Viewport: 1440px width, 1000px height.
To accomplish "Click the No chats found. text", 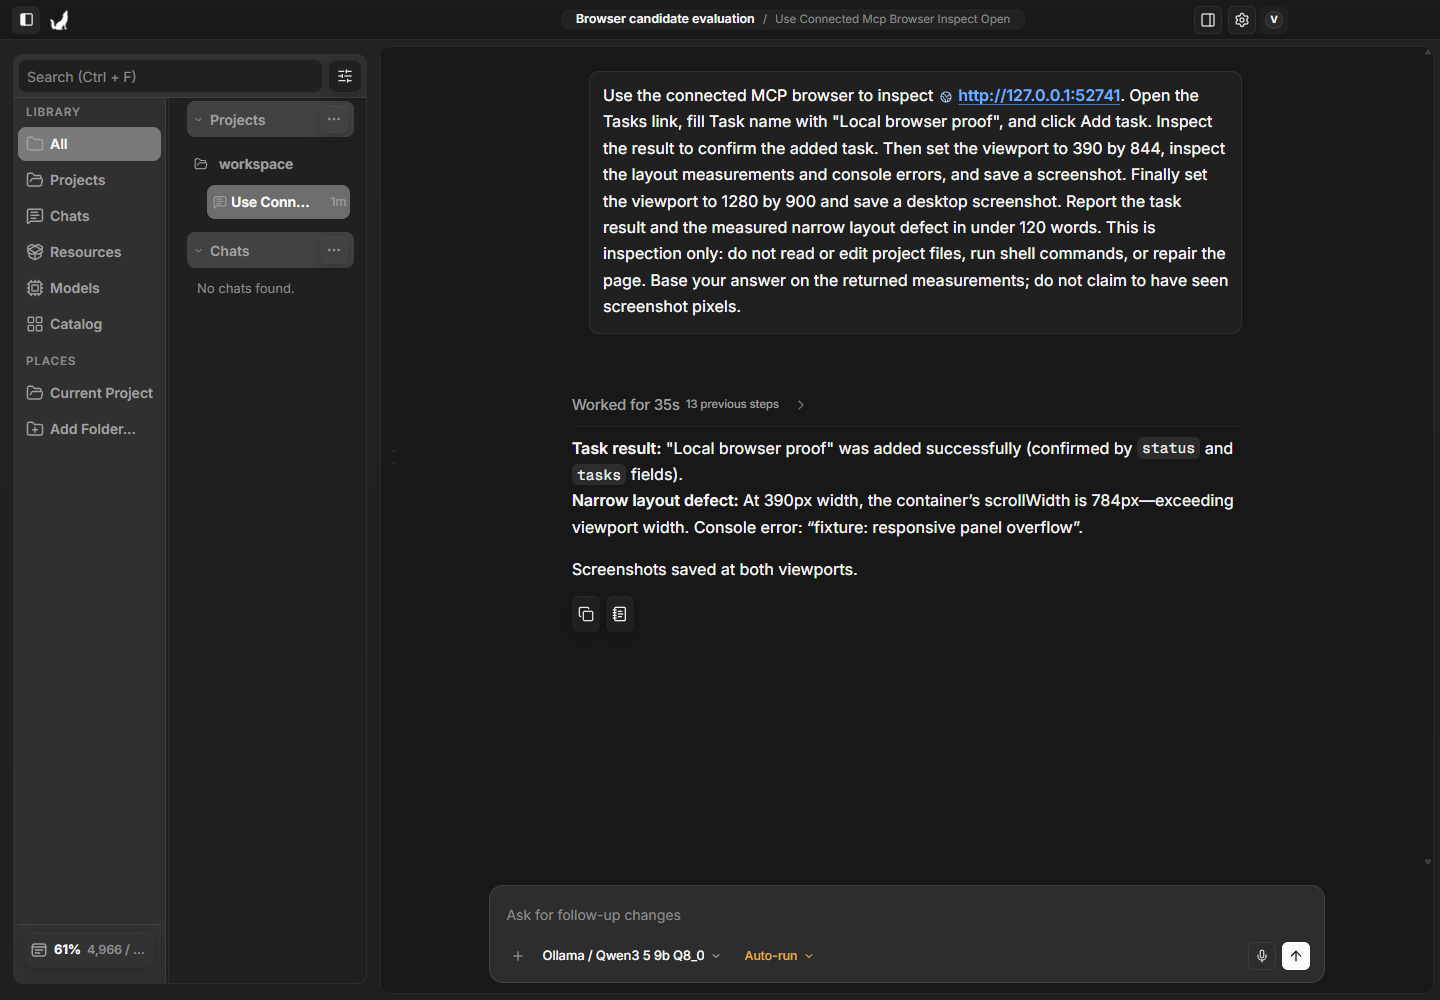I will click(246, 288).
